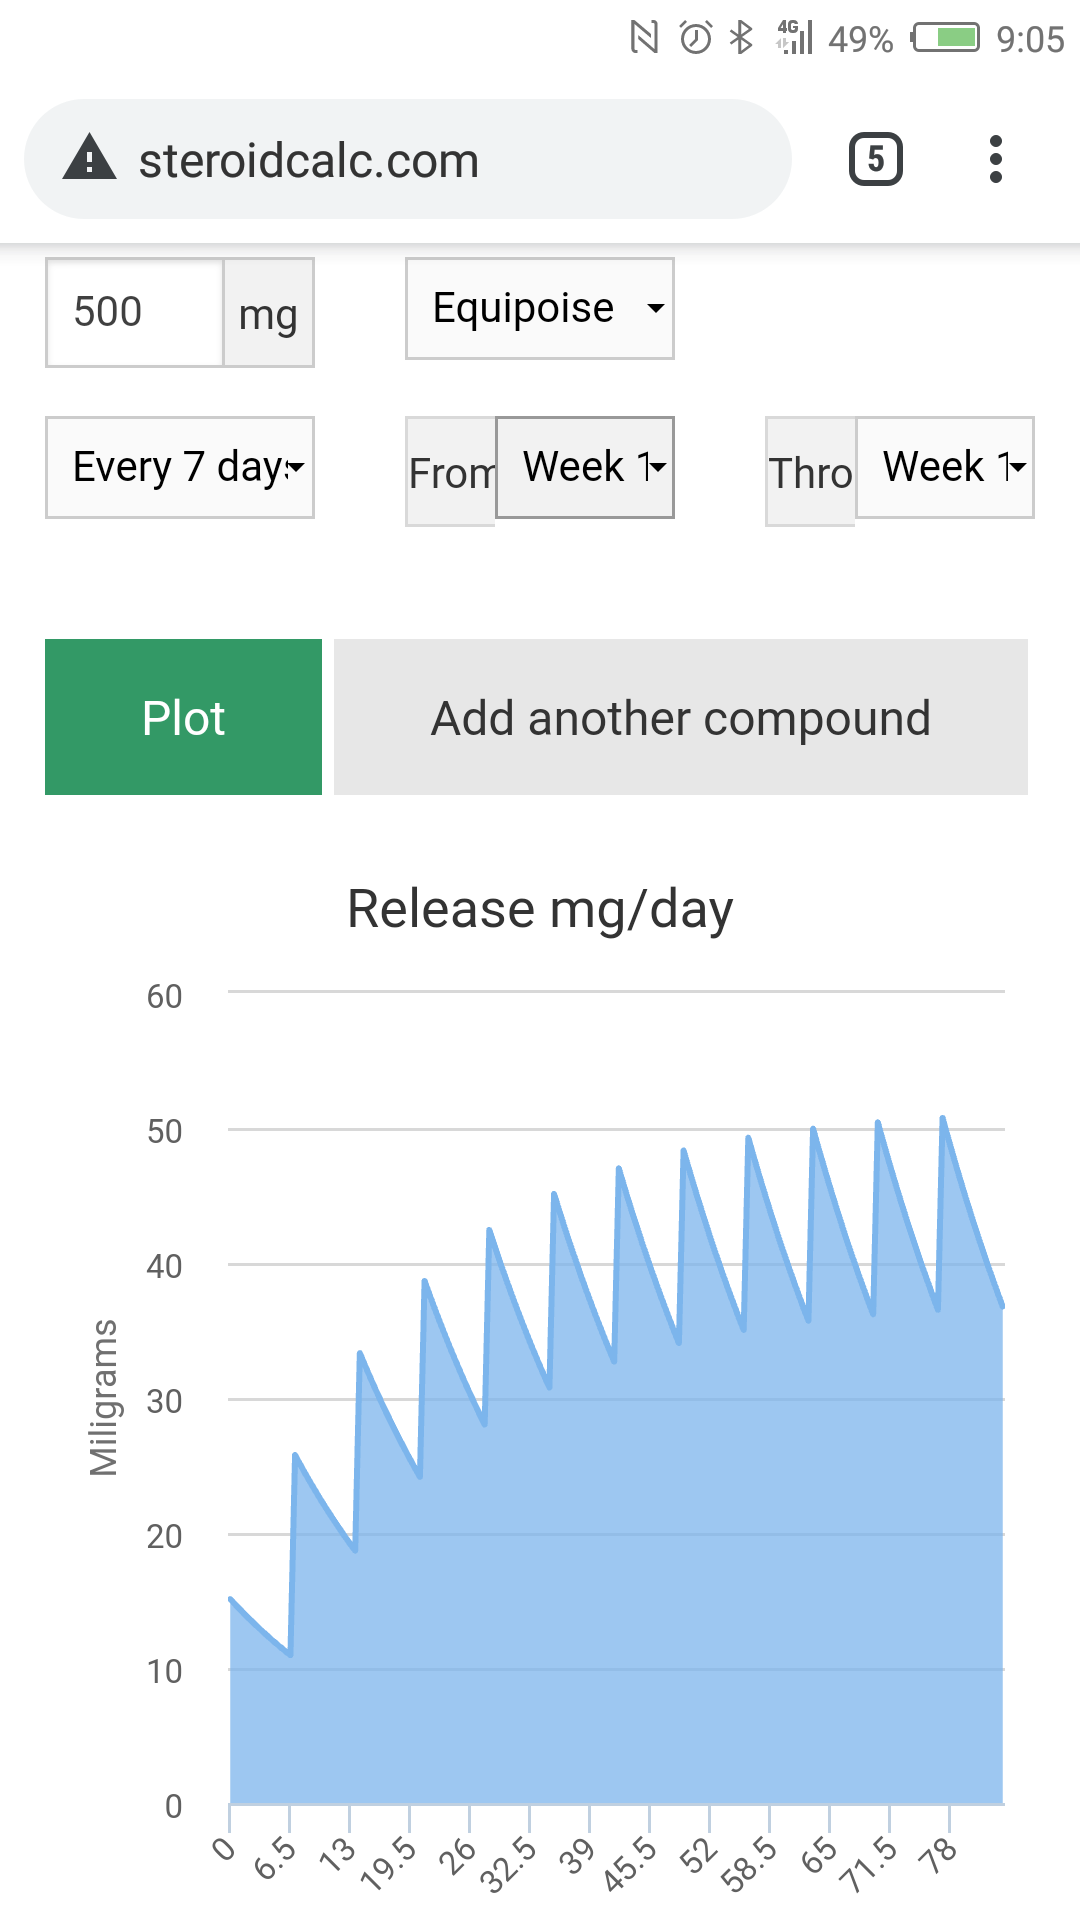Viewport: 1080px width, 1920px height.
Task: Expand the Every 7 days frequency dropdown
Action: pos(180,467)
